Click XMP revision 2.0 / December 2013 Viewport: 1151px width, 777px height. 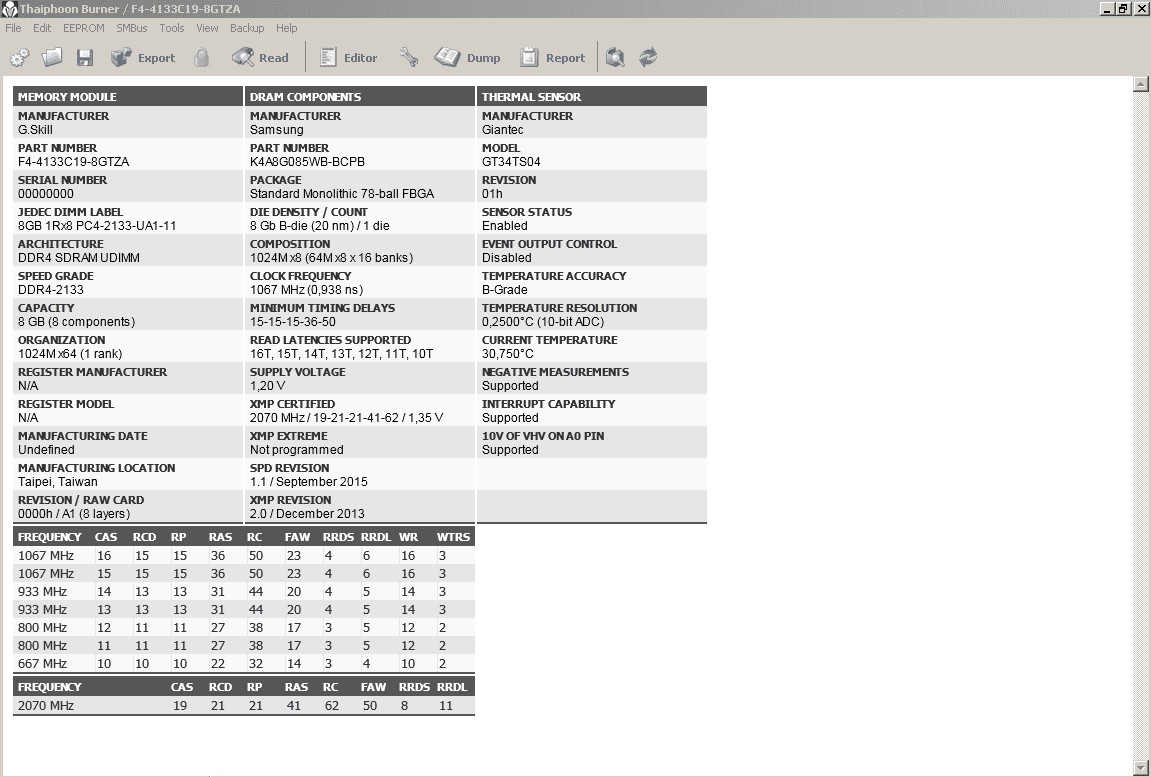click(x=307, y=514)
